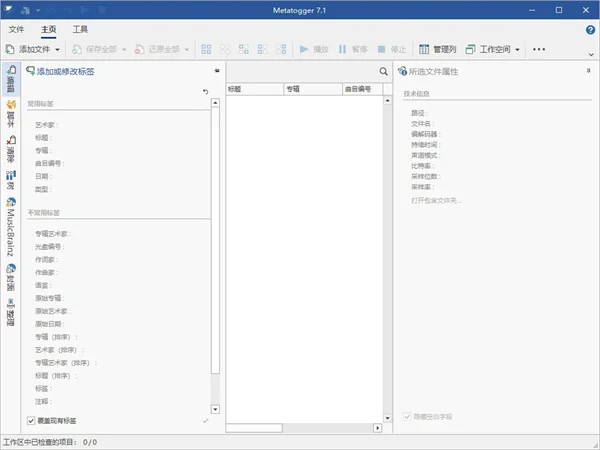Click the 添加文件 (Add files) toolbar button
Viewport: 600px width, 450px height.
tap(28, 49)
